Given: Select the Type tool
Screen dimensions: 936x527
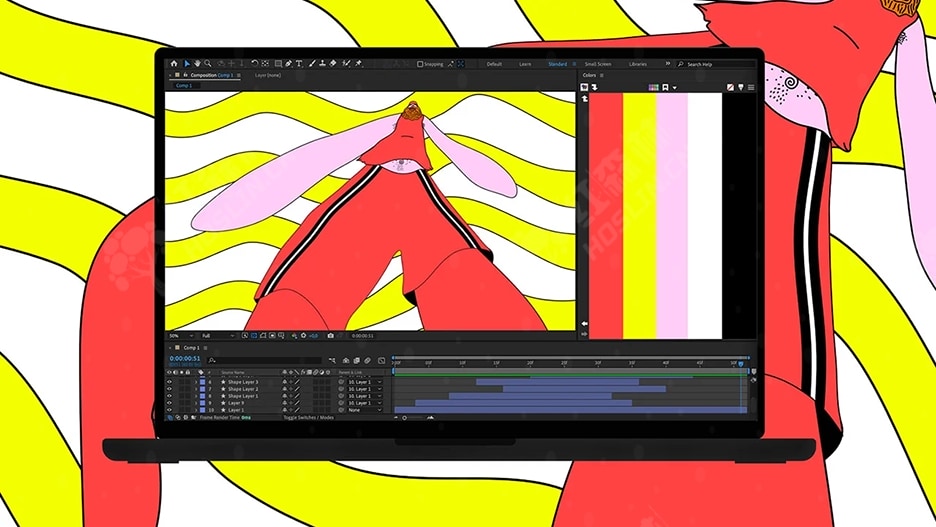Looking at the screenshot, I should 299,64.
